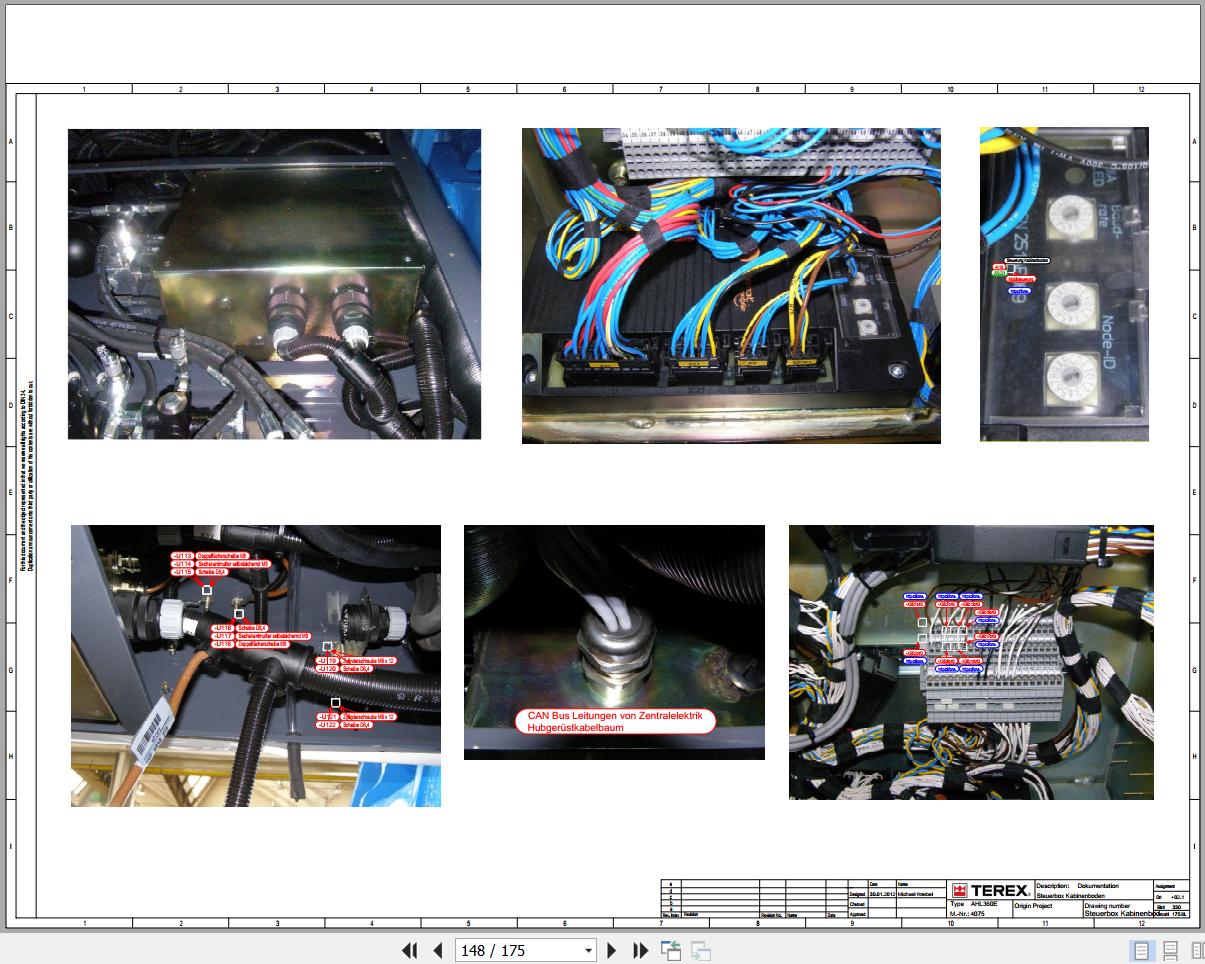Jump to the last page

(641, 951)
